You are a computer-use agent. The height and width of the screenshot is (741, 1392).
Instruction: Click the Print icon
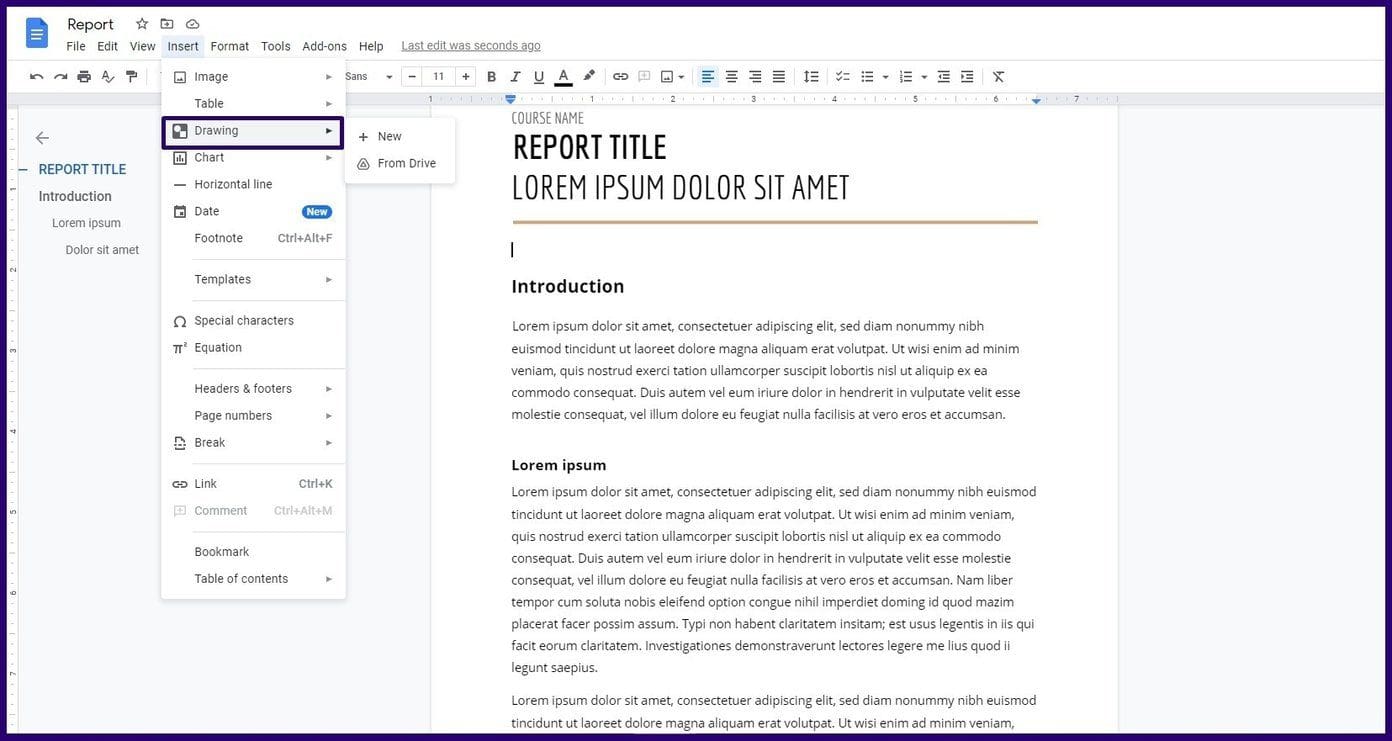[84, 77]
